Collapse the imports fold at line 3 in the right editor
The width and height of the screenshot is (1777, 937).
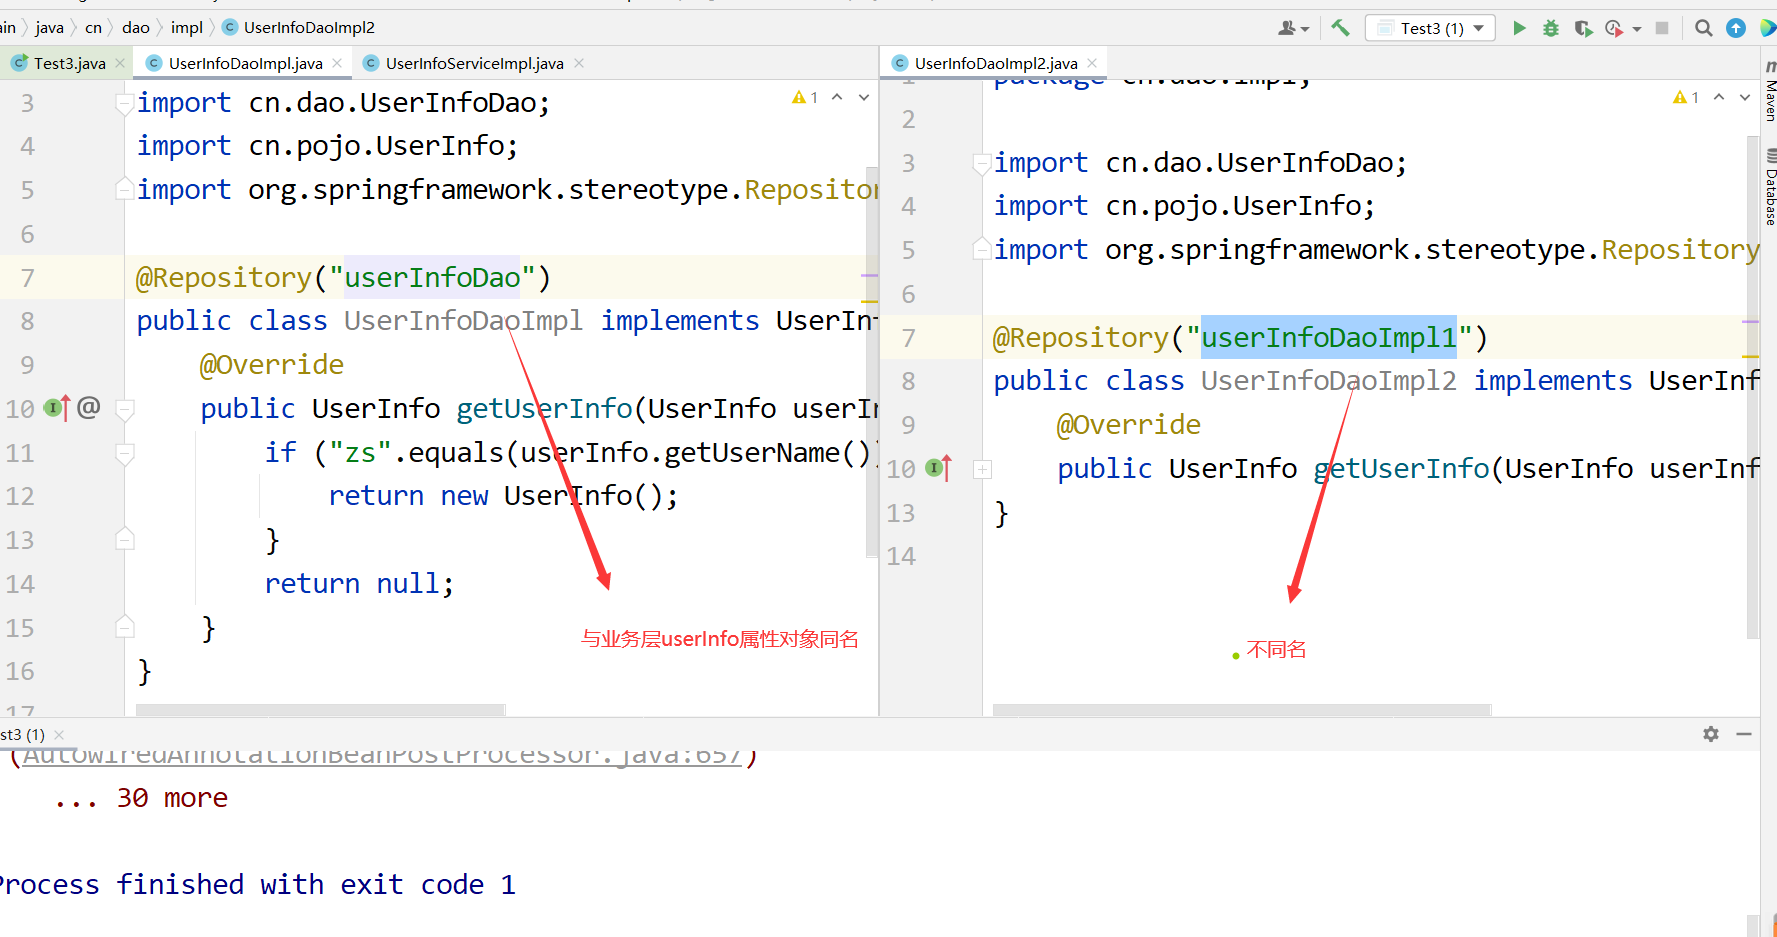click(982, 163)
